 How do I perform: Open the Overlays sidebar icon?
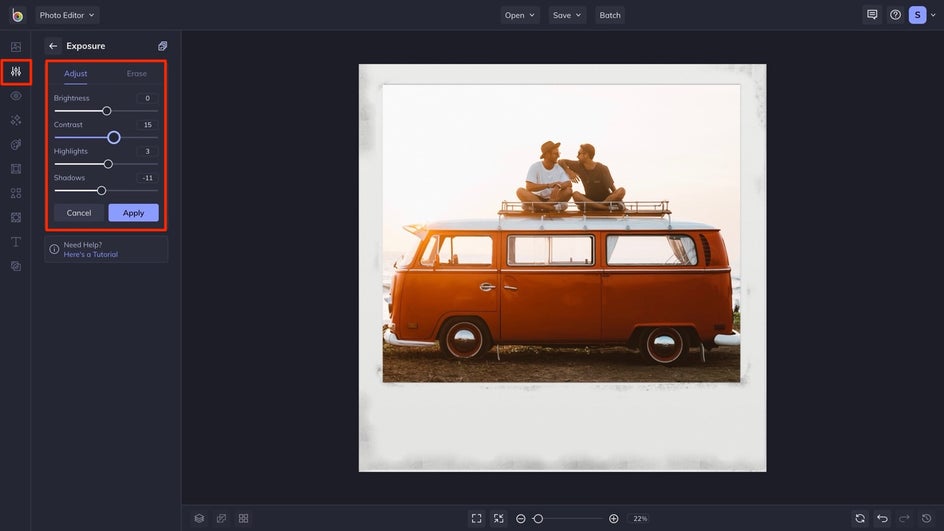[x=16, y=217]
